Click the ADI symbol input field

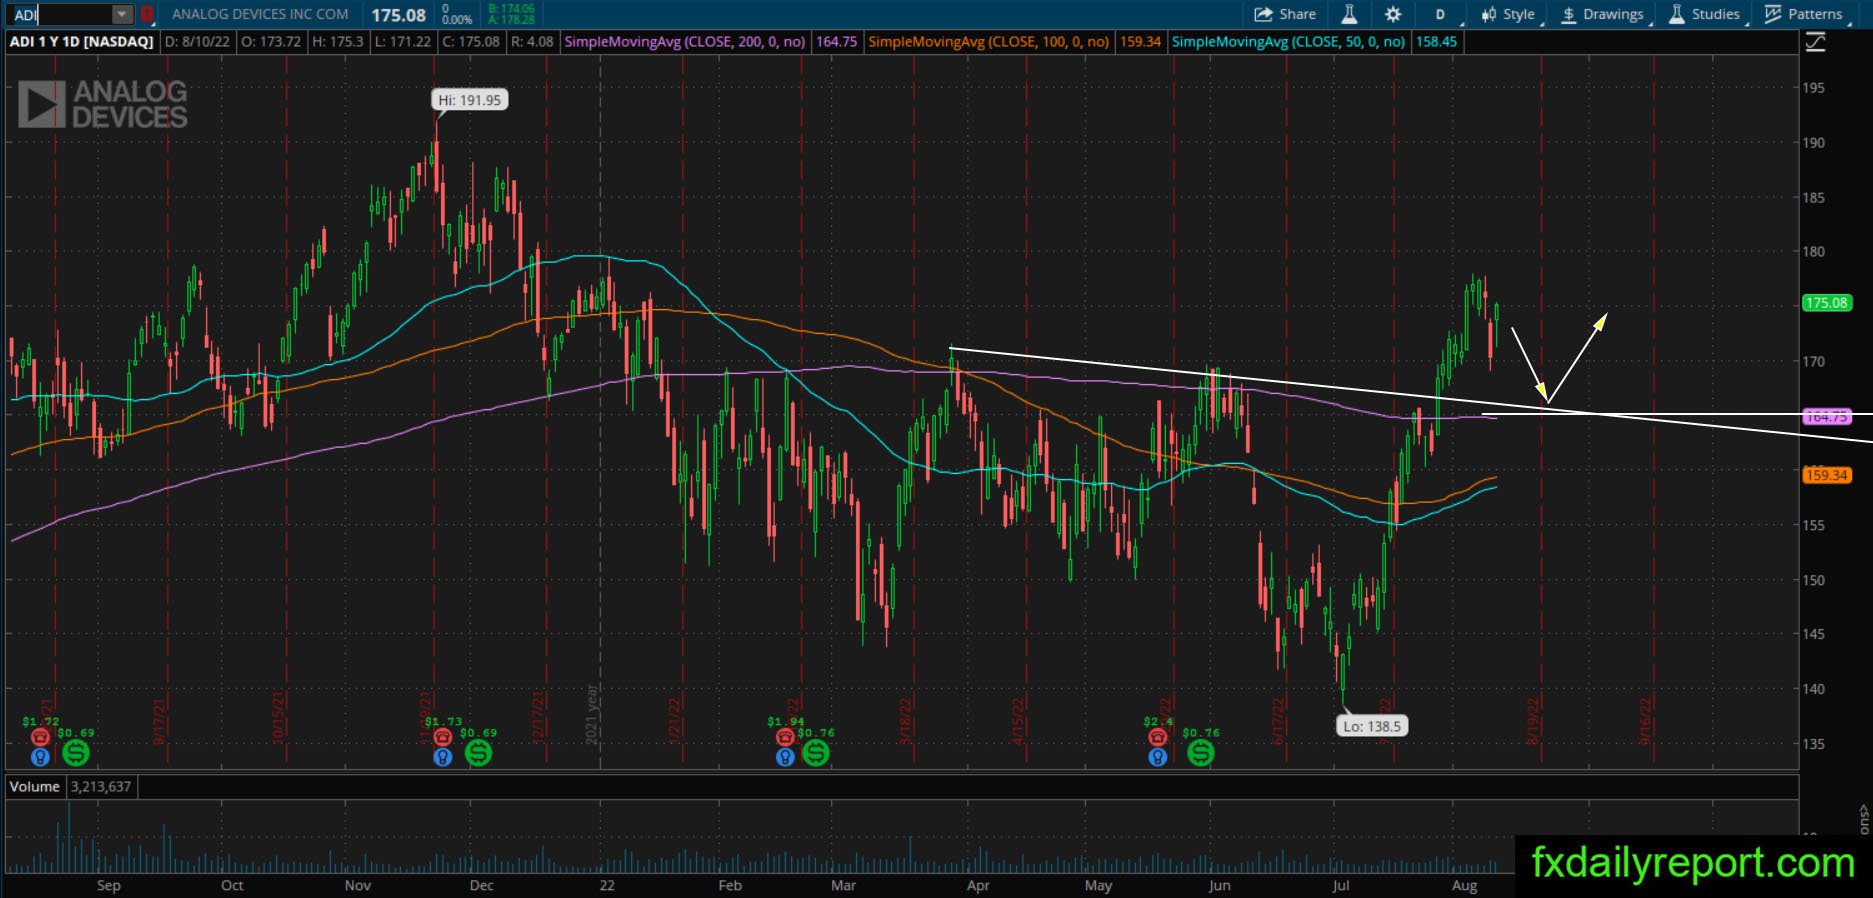coord(60,15)
